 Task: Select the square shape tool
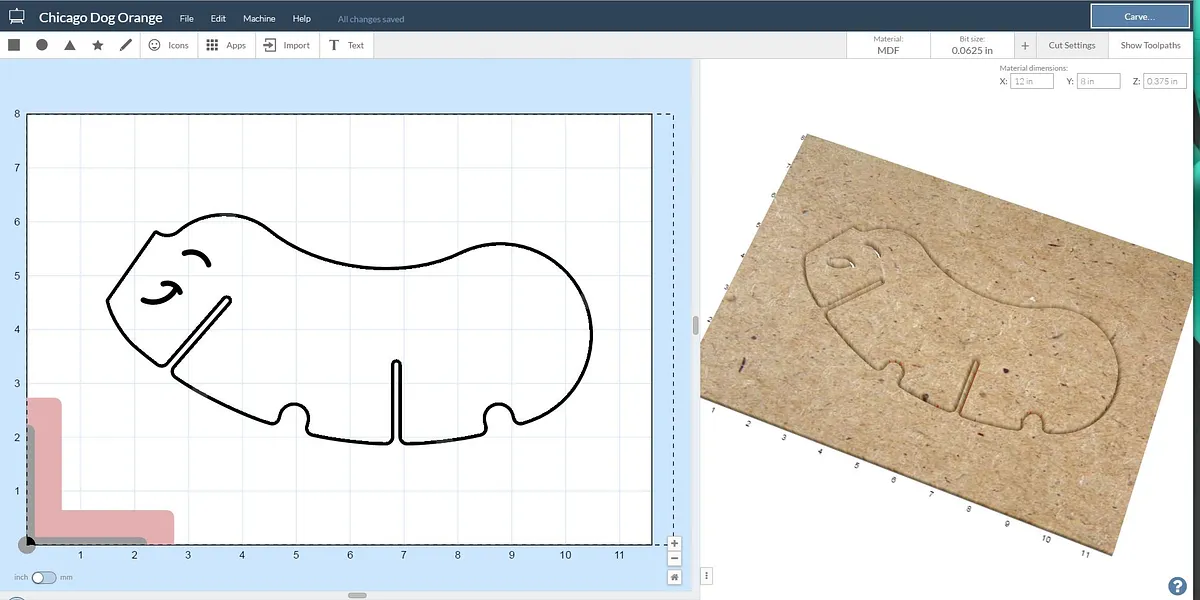14,45
